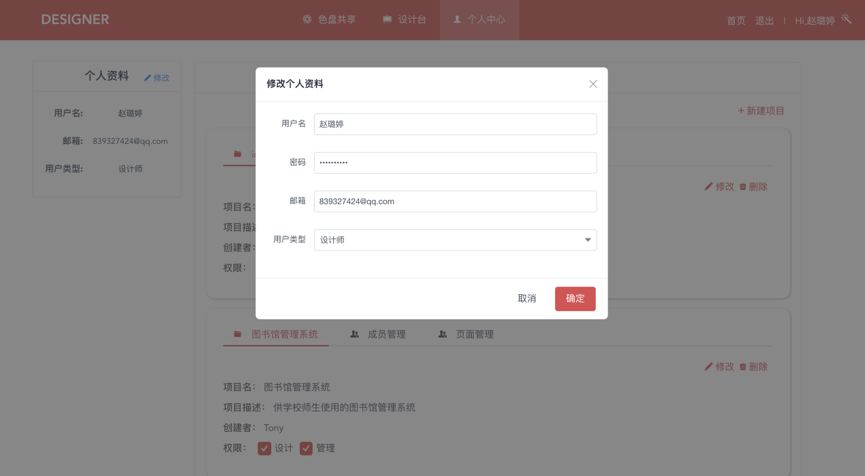
Task: Click email 839327424@qq.com in profile panel
Action: point(130,141)
